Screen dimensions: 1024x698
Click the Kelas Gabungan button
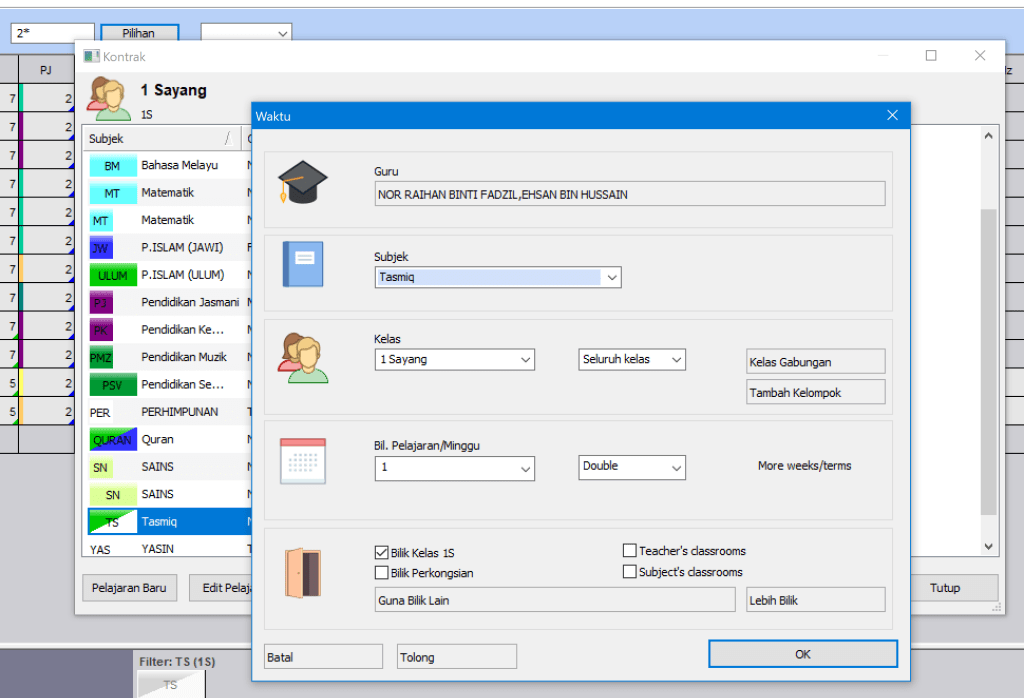pos(815,362)
